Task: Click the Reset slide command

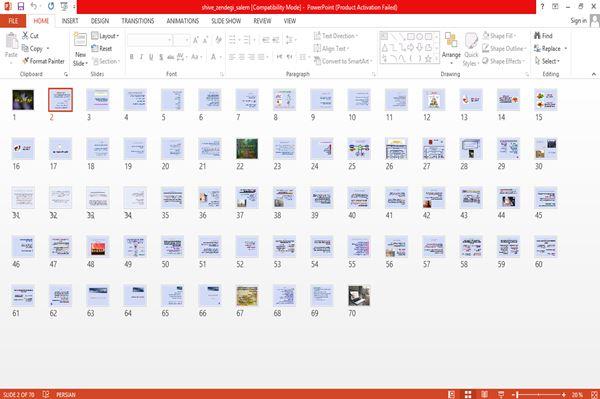Action: [102, 49]
